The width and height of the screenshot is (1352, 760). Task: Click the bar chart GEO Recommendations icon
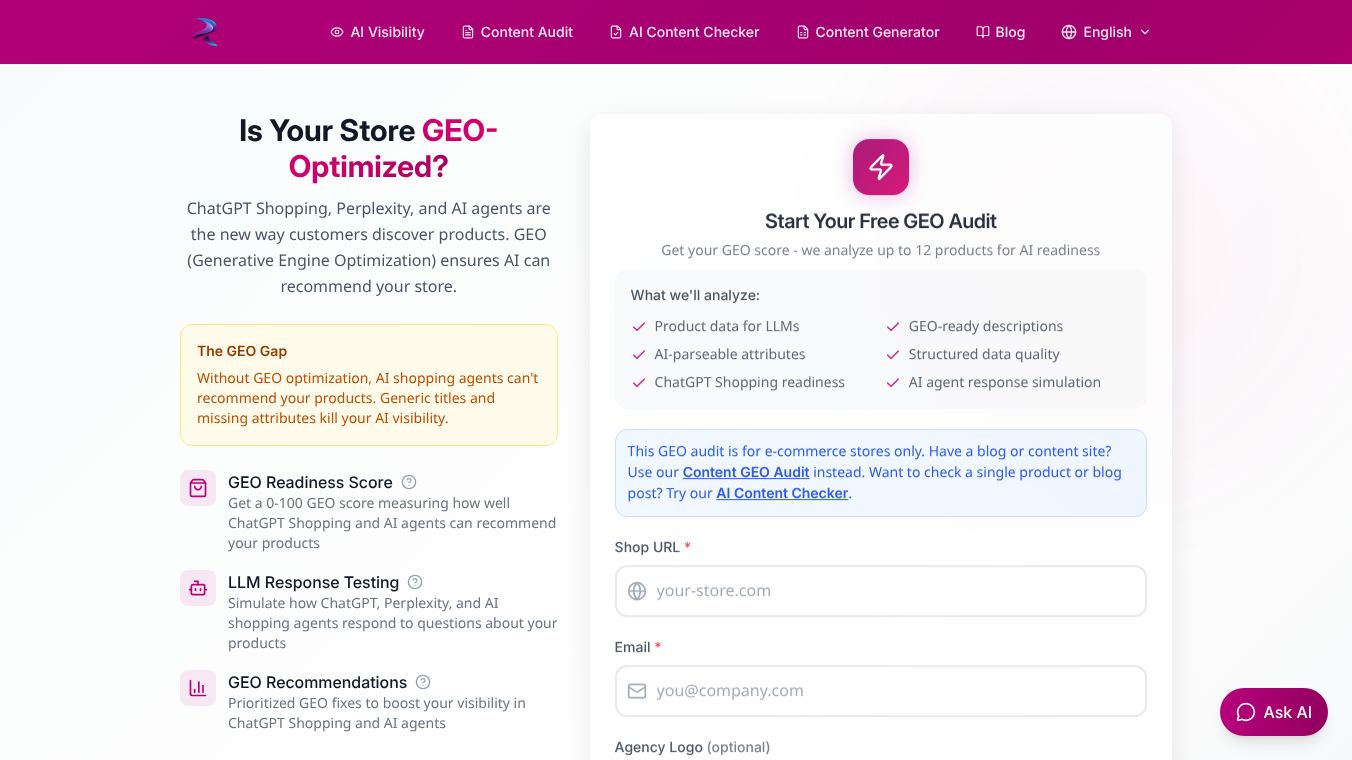198,688
